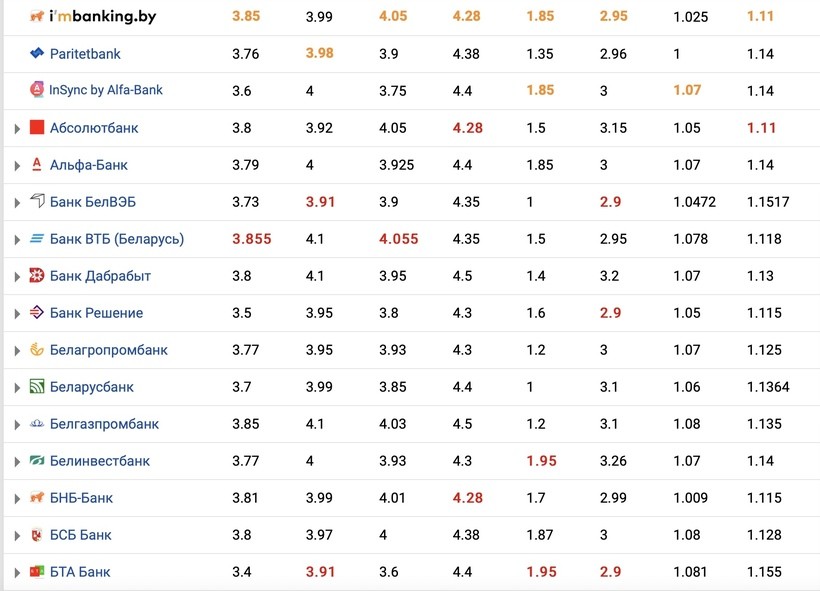Click the Белагропромбанк yellow logo icon
Screen dimensions: 820x591
pos(37,350)
